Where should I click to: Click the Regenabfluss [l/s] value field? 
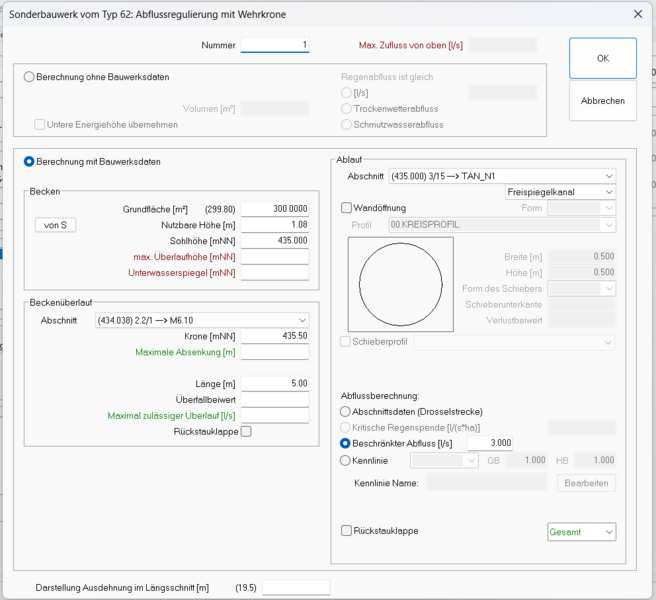coord(502,93)
